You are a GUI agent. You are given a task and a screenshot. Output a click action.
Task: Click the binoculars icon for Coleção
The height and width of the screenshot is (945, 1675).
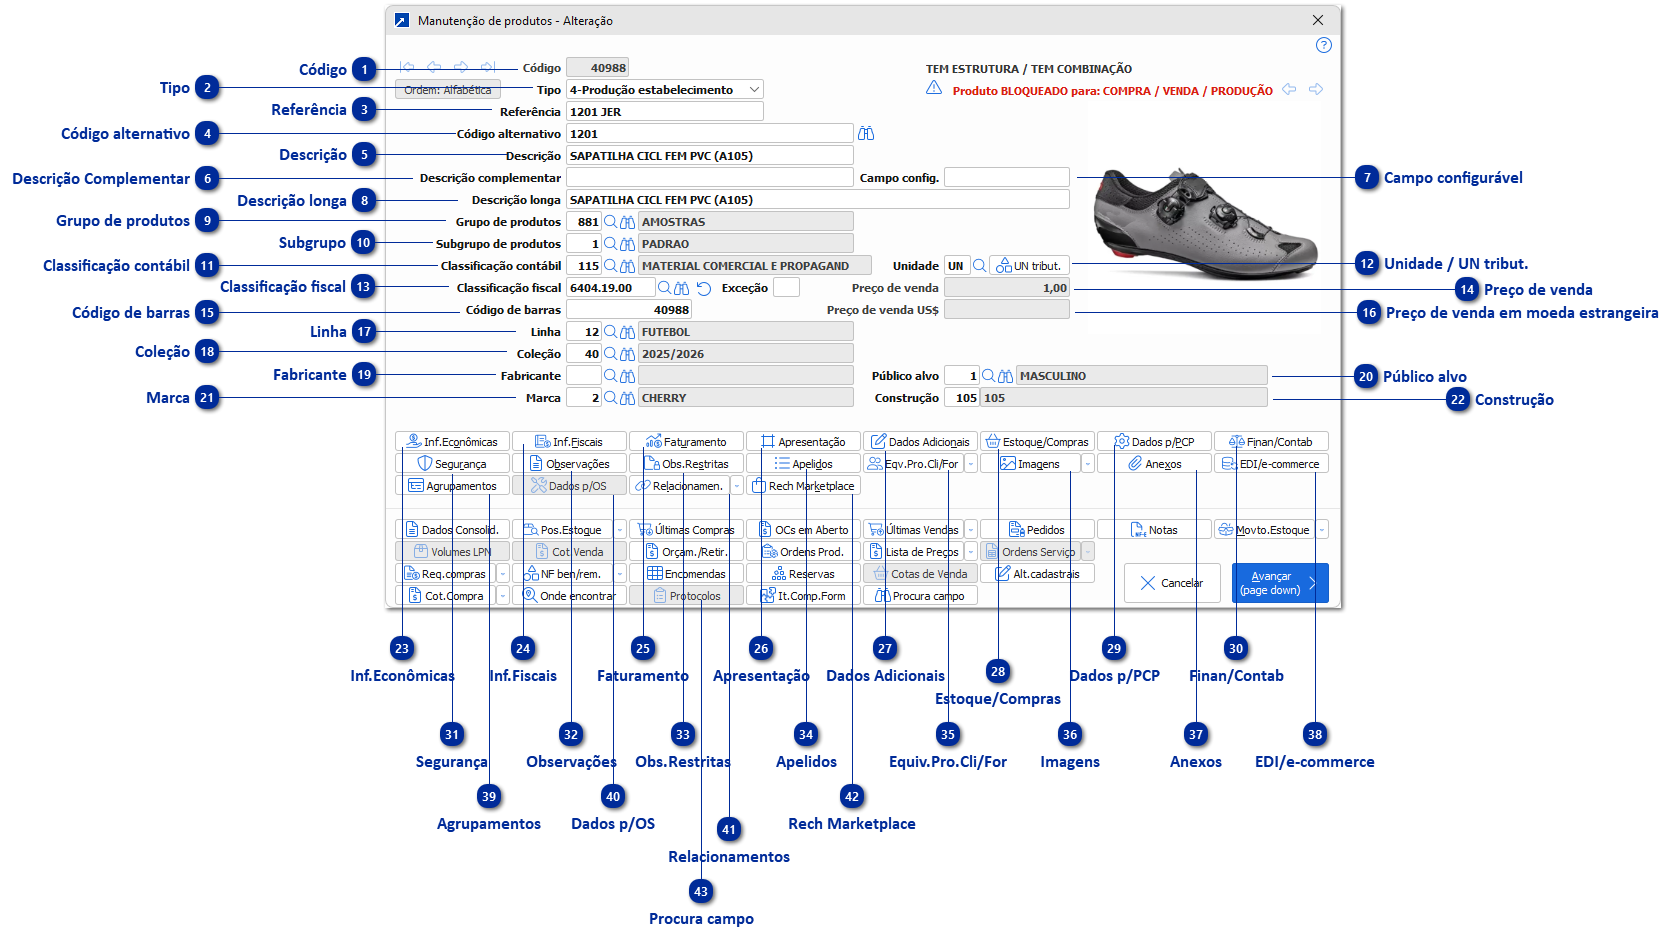tap(627, 354)
